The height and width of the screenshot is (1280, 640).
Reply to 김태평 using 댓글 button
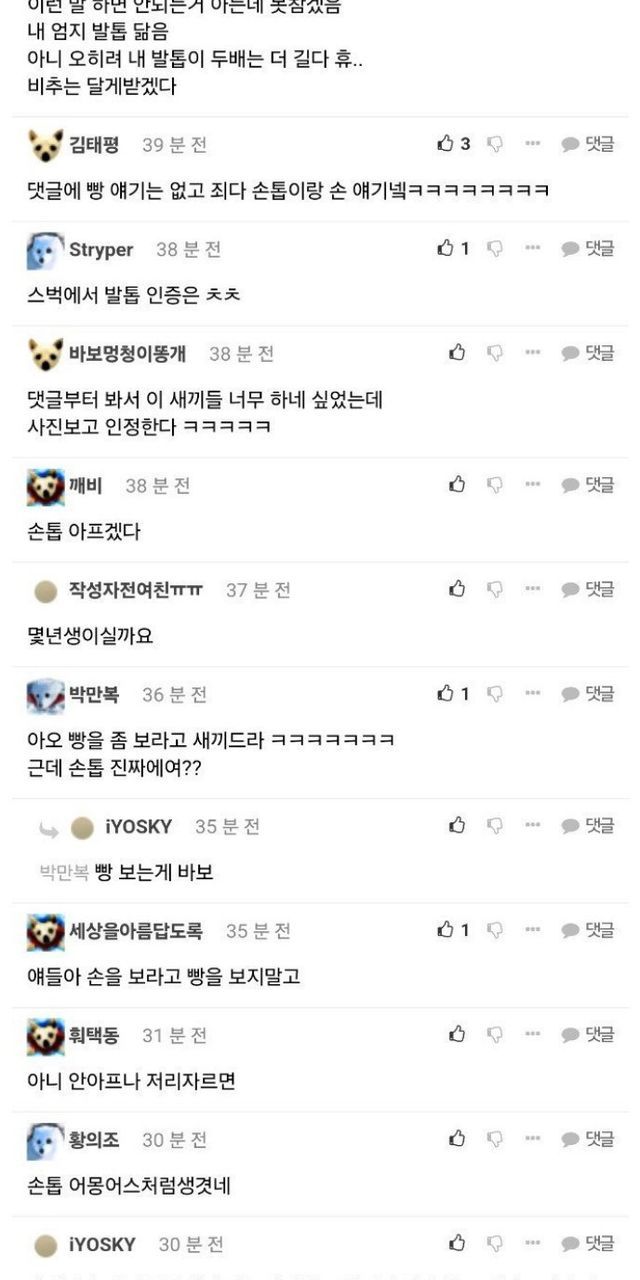click(x=587, y=144)
